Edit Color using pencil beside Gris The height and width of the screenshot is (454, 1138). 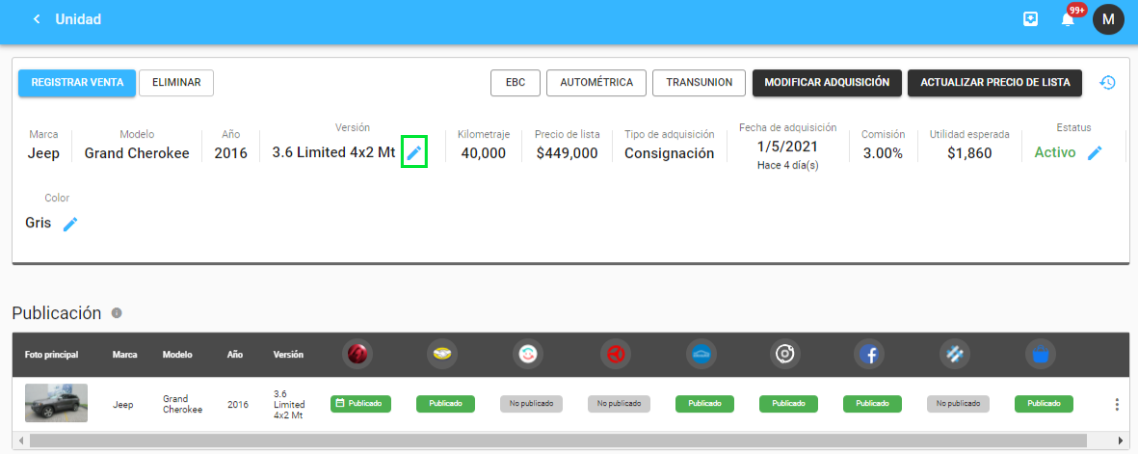70,223
